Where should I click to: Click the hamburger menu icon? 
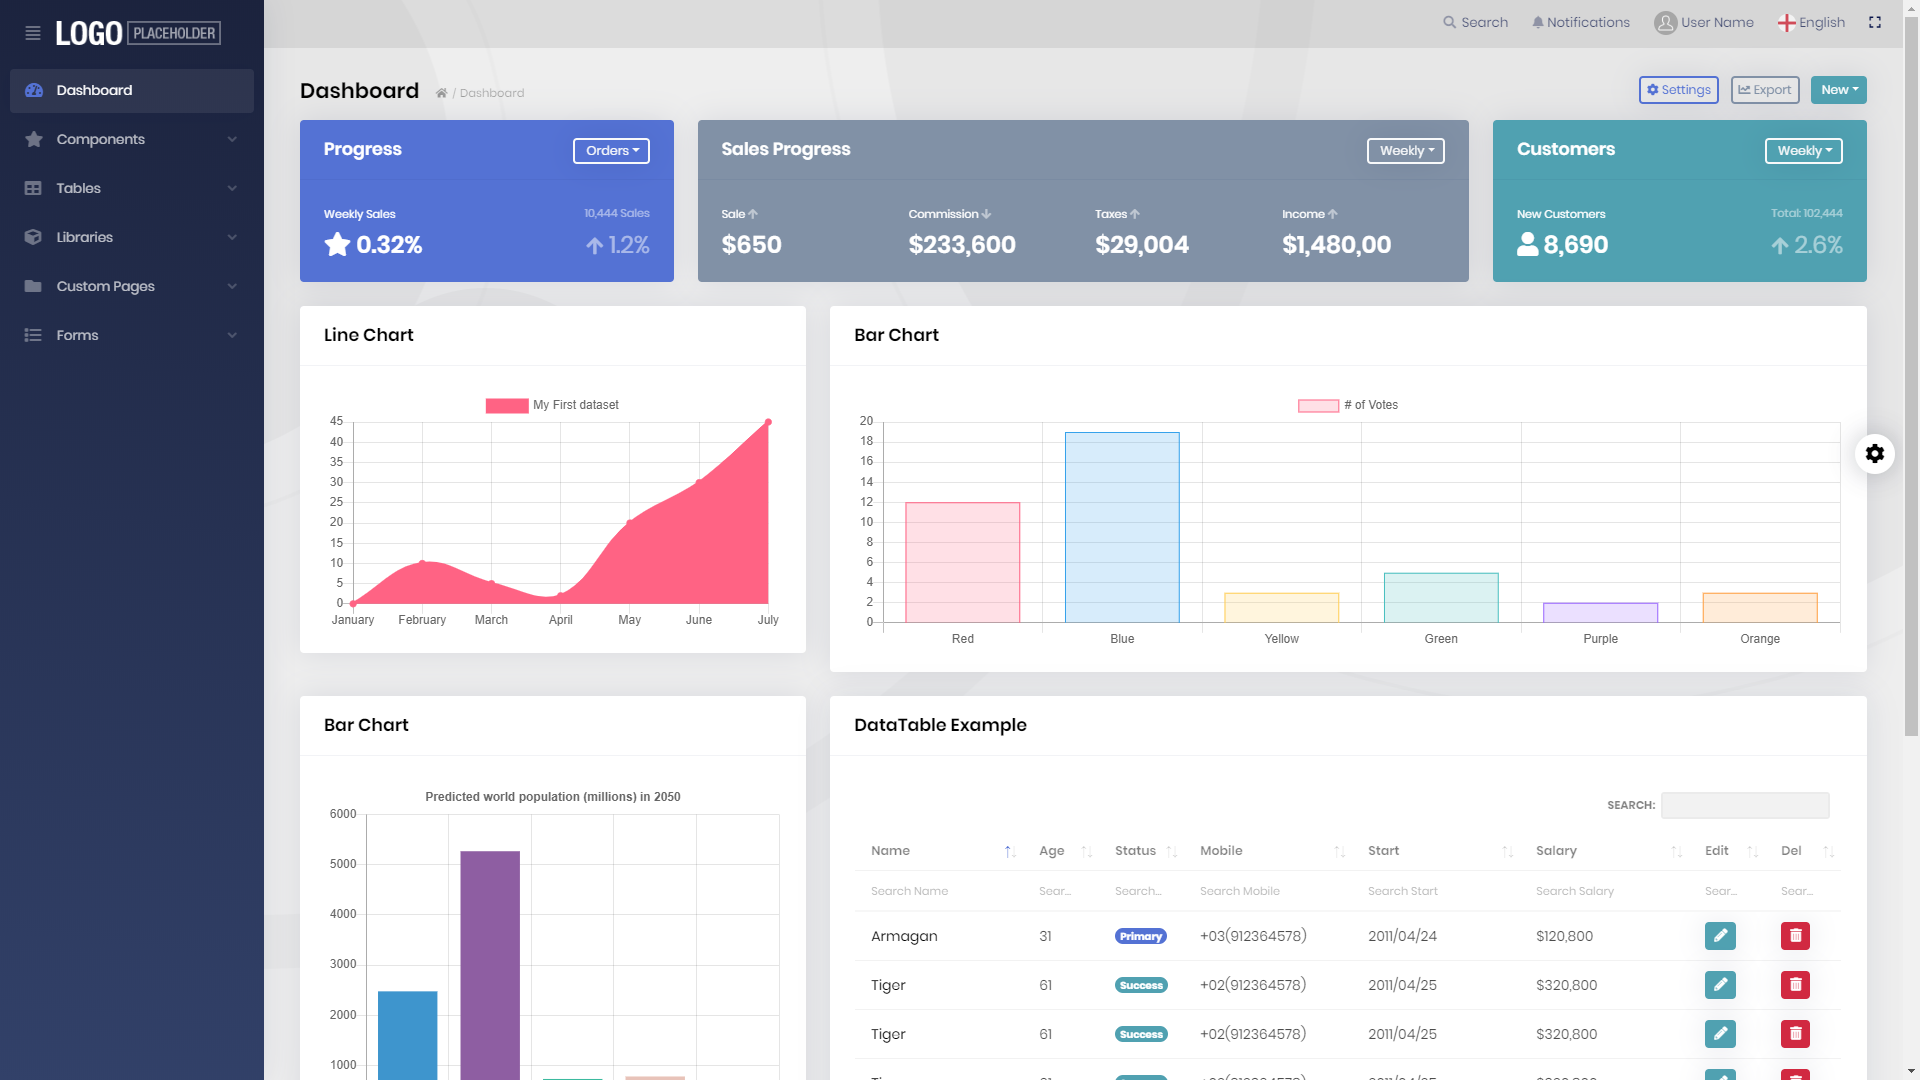[x=33, y=33]
